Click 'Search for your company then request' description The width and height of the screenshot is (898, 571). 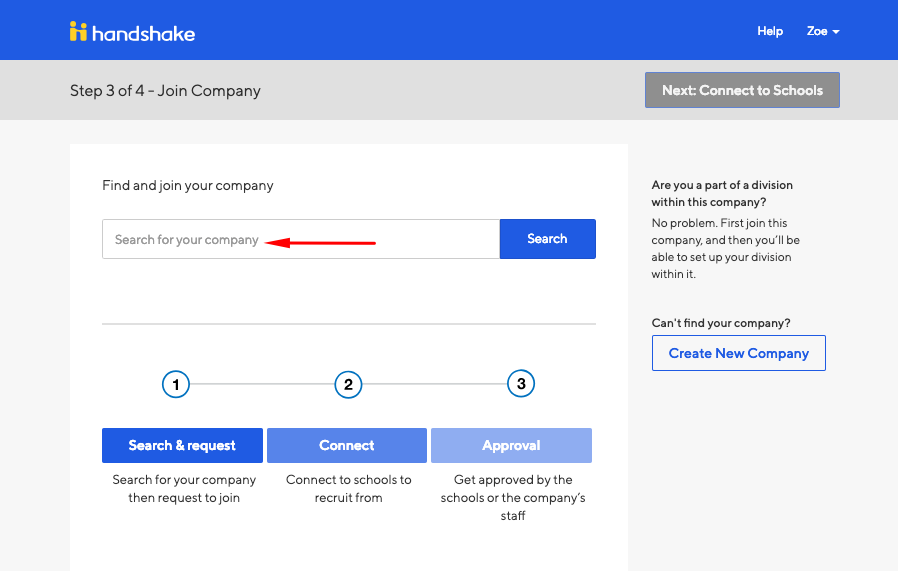click(x=184, y=489)
